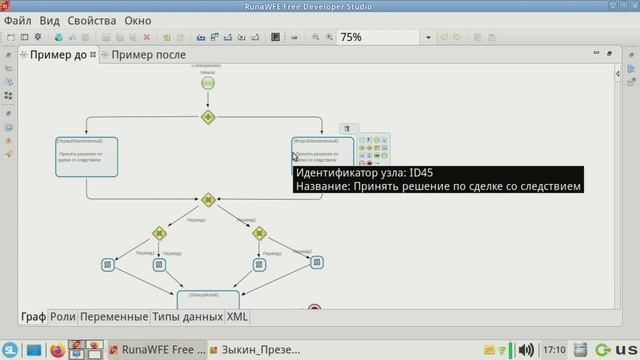Click the yellow folder toolbar icon
This screenshot has height=360, width=640.
coord(167,37)
